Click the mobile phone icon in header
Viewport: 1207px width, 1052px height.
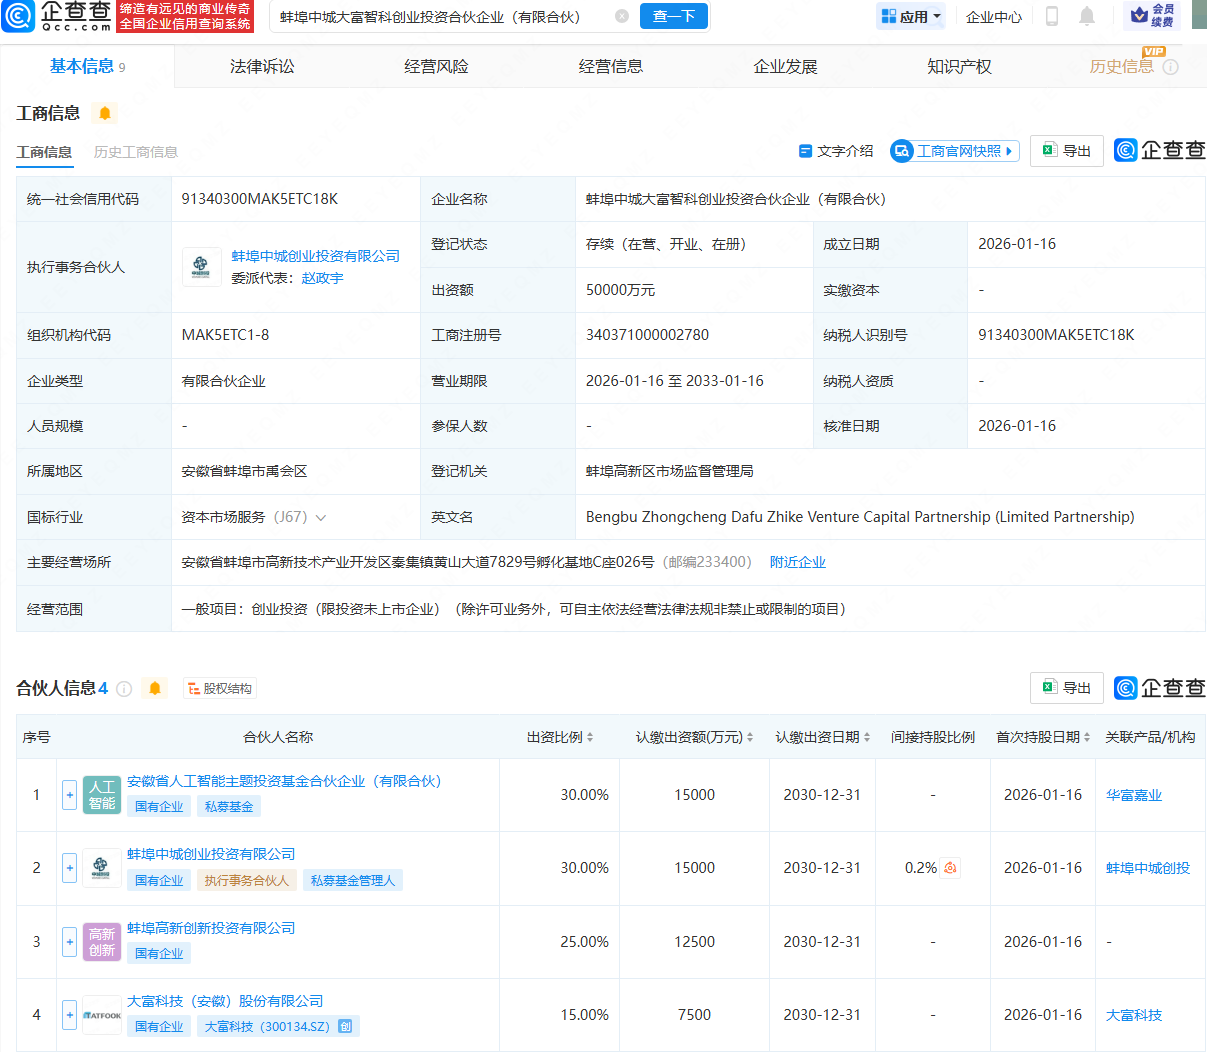click(1052, 16)
